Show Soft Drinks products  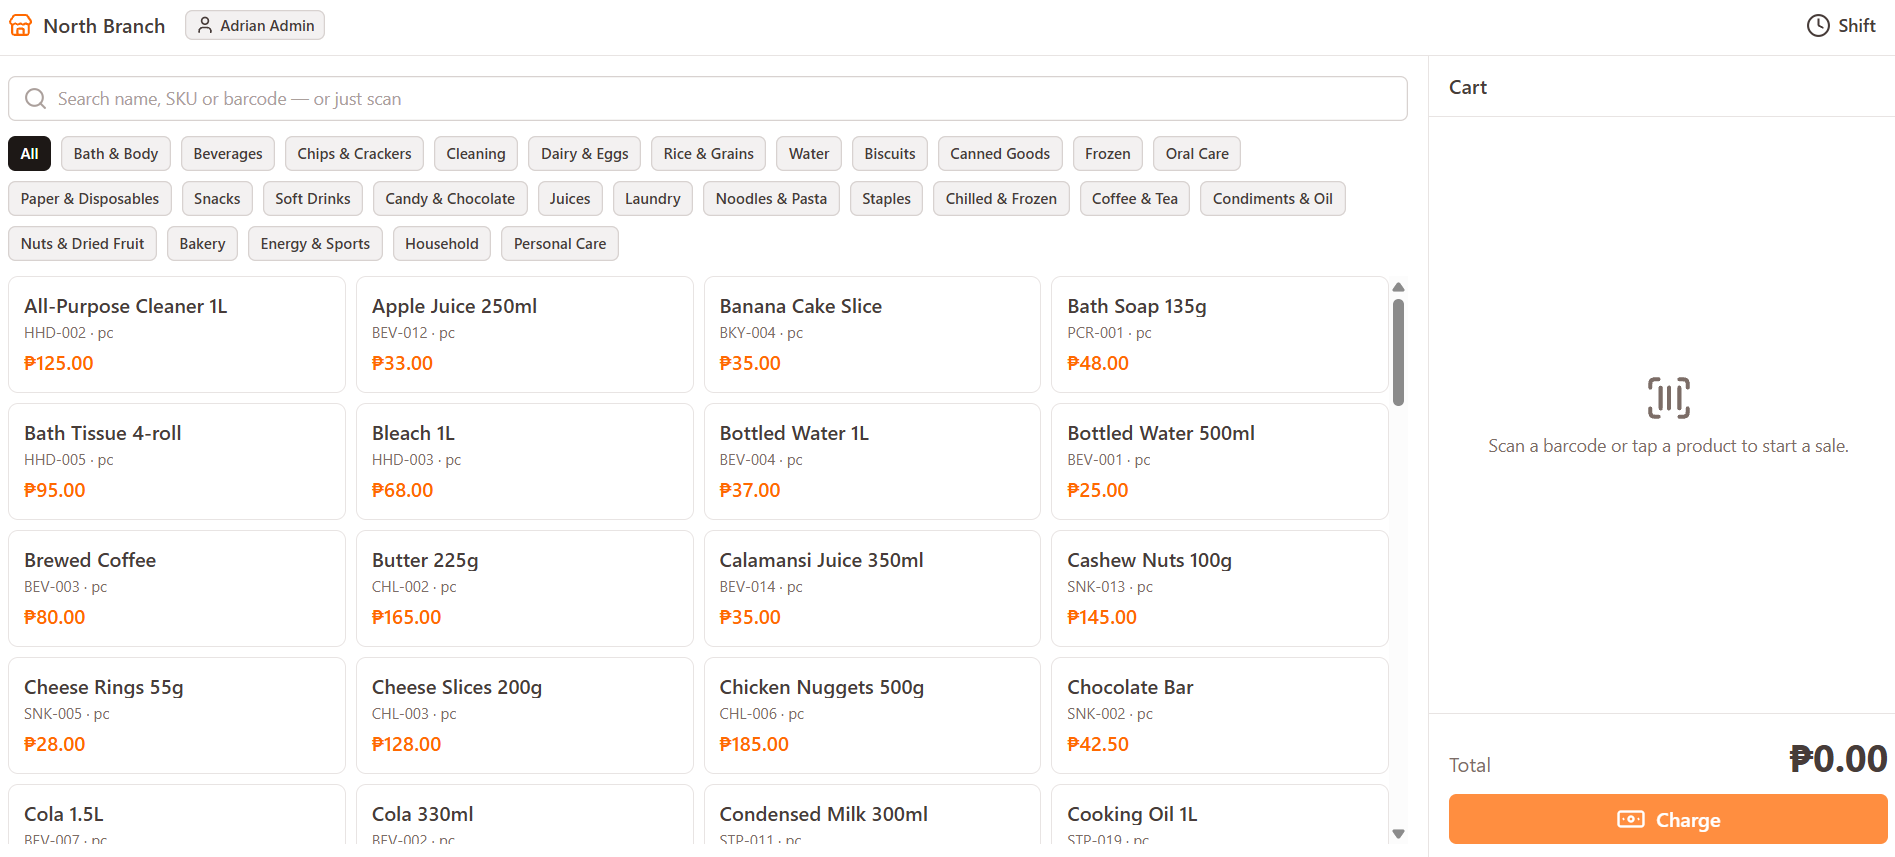(x=313, y=199)
